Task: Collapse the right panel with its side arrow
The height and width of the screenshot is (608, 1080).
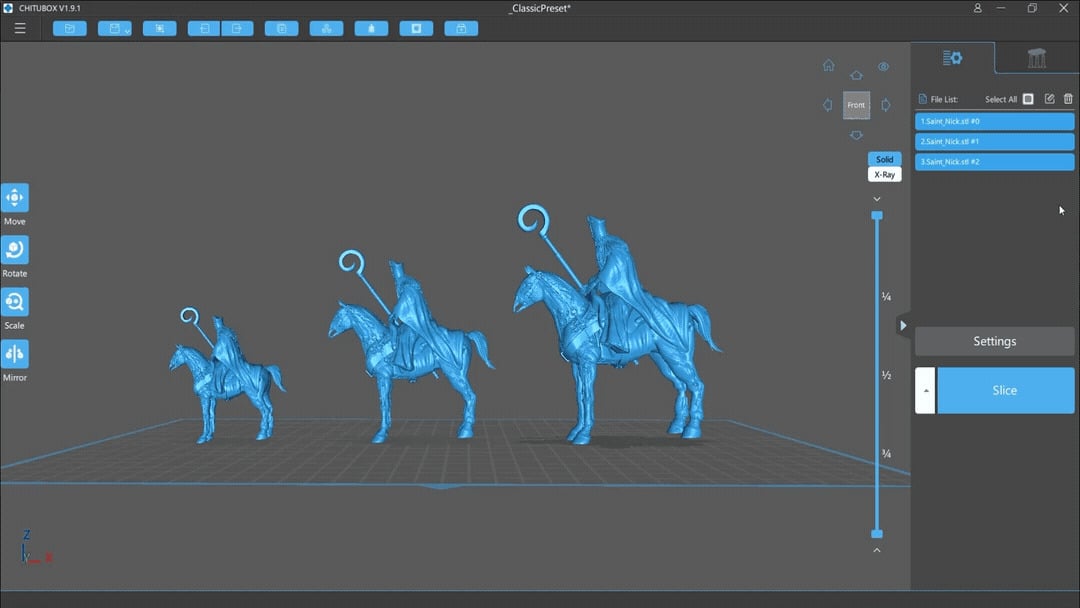Action: point(903,325)
